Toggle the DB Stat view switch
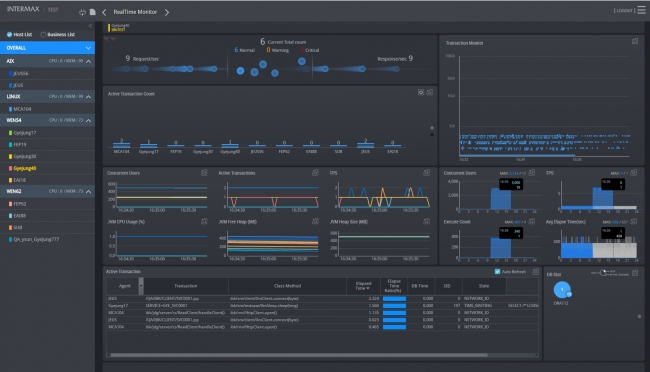 click(x=604, y=272)
